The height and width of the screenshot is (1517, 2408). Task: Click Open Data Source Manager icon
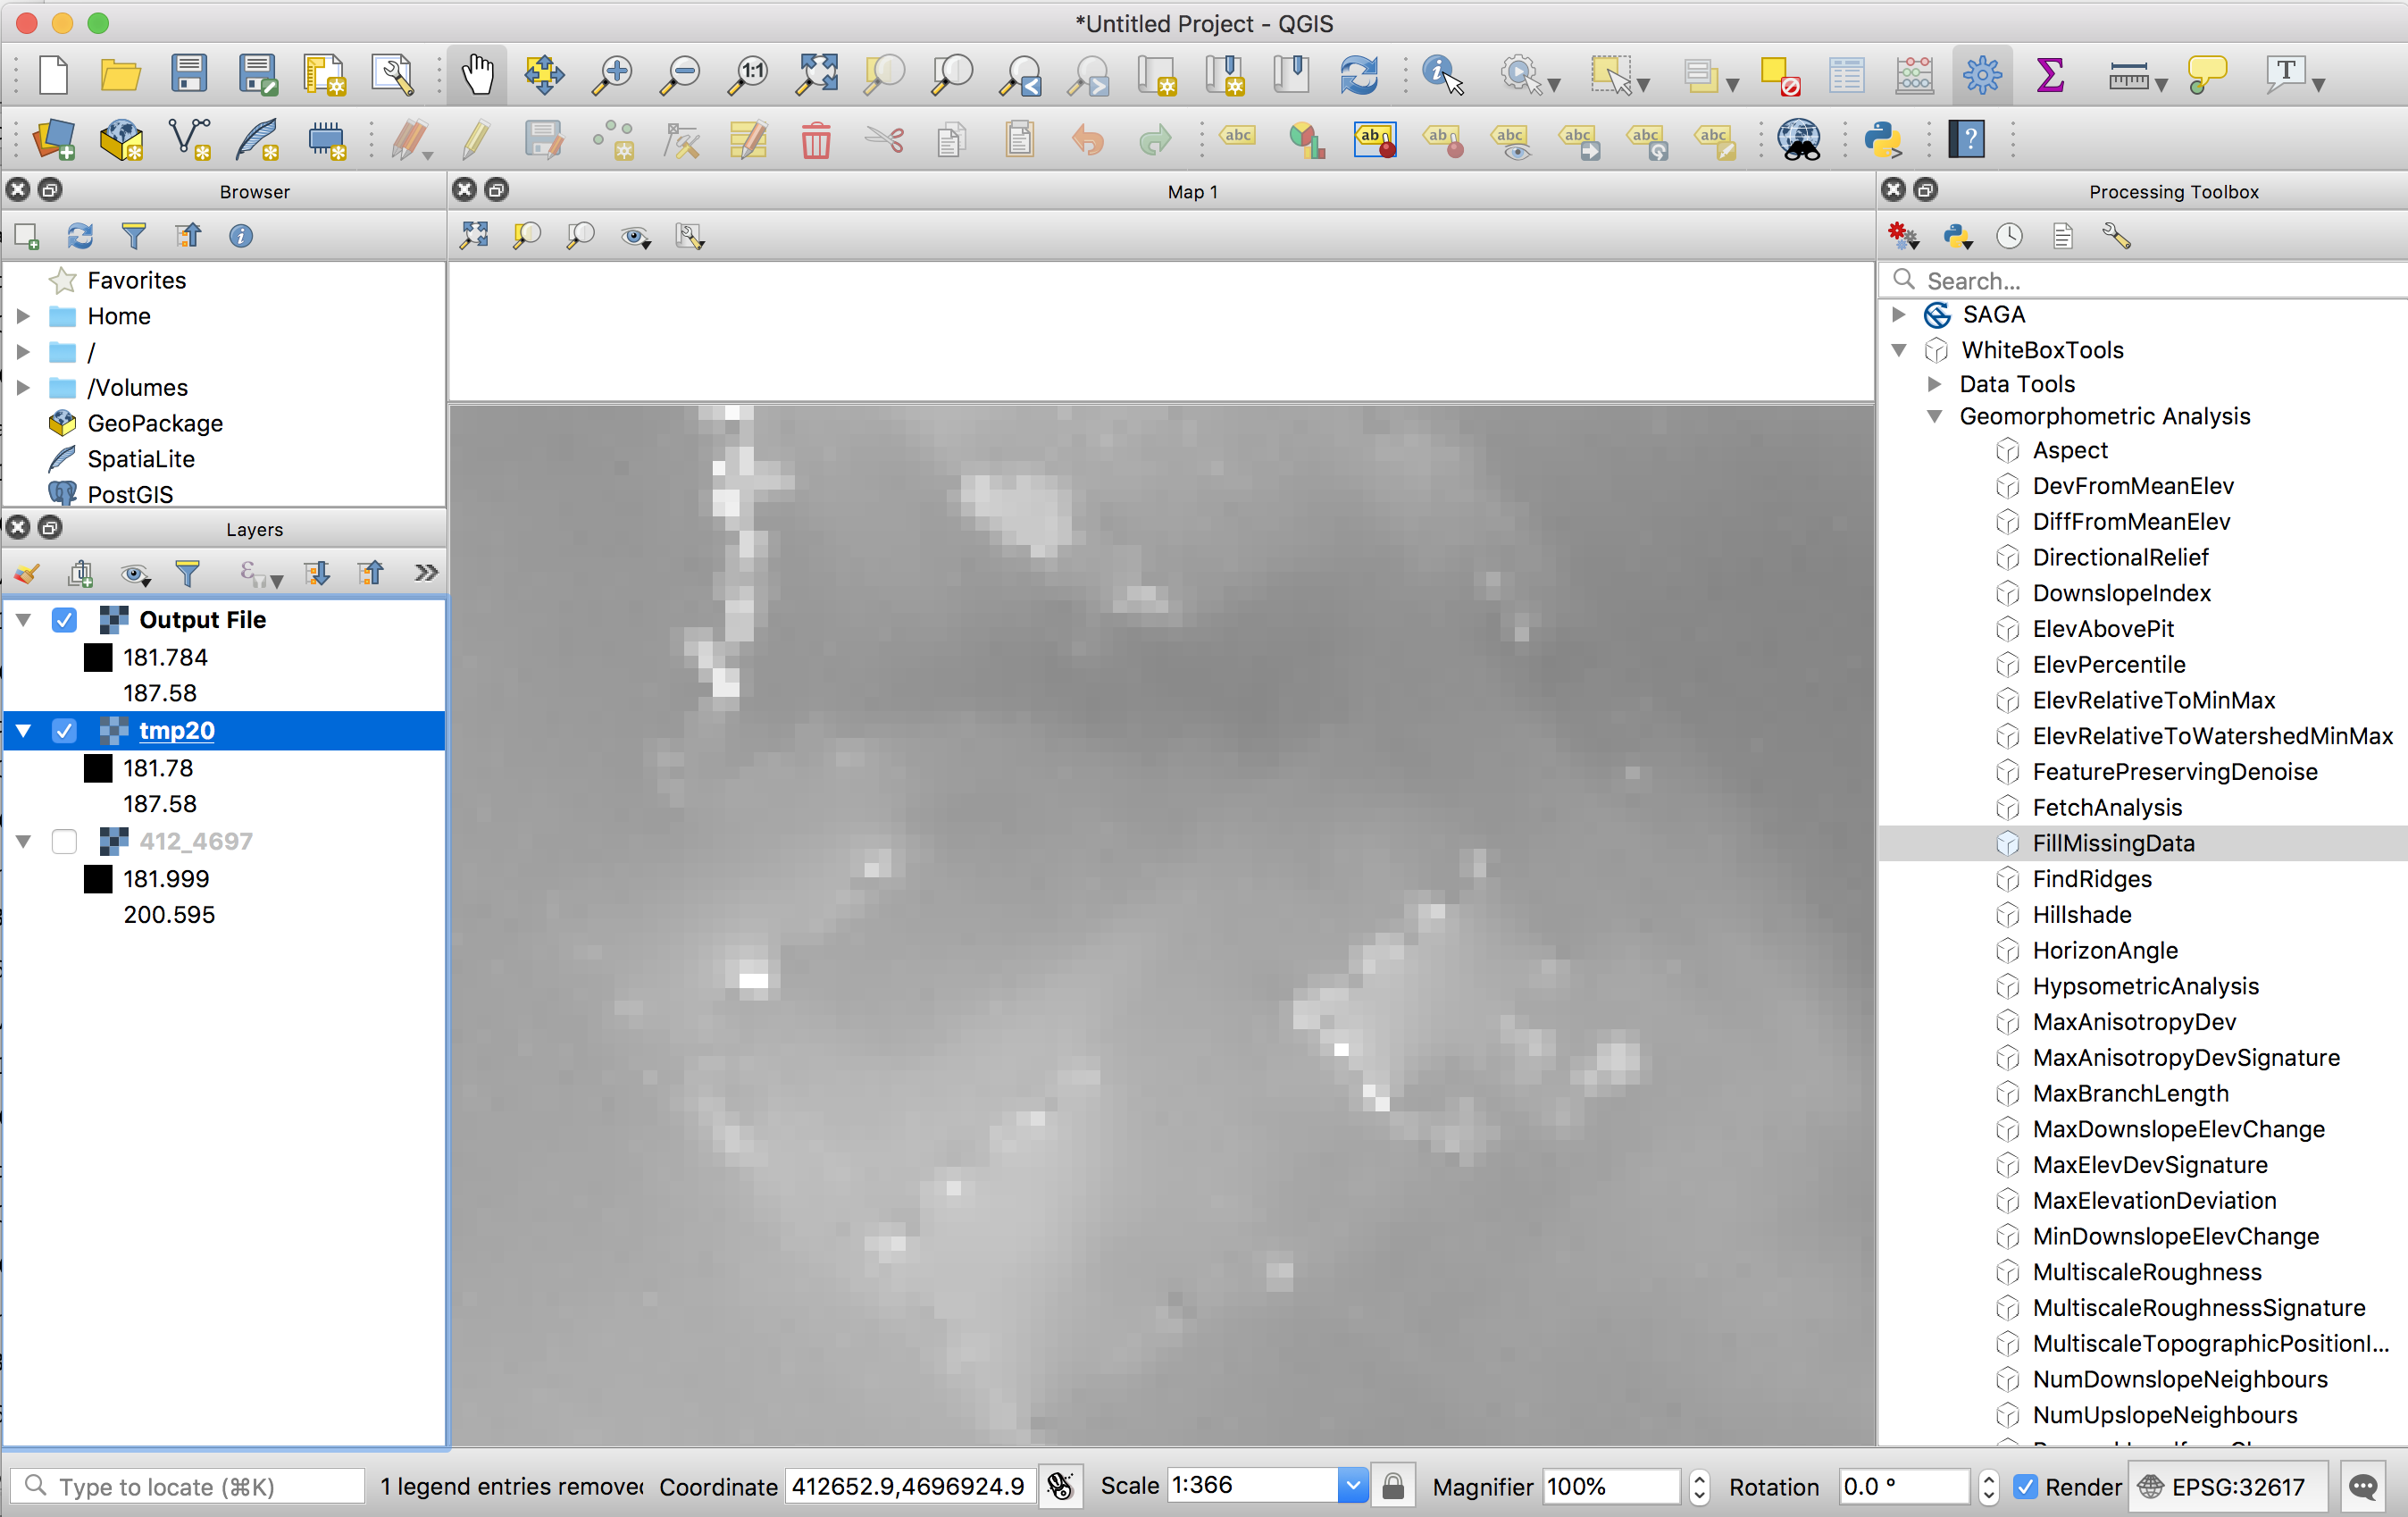coord(53,139)
